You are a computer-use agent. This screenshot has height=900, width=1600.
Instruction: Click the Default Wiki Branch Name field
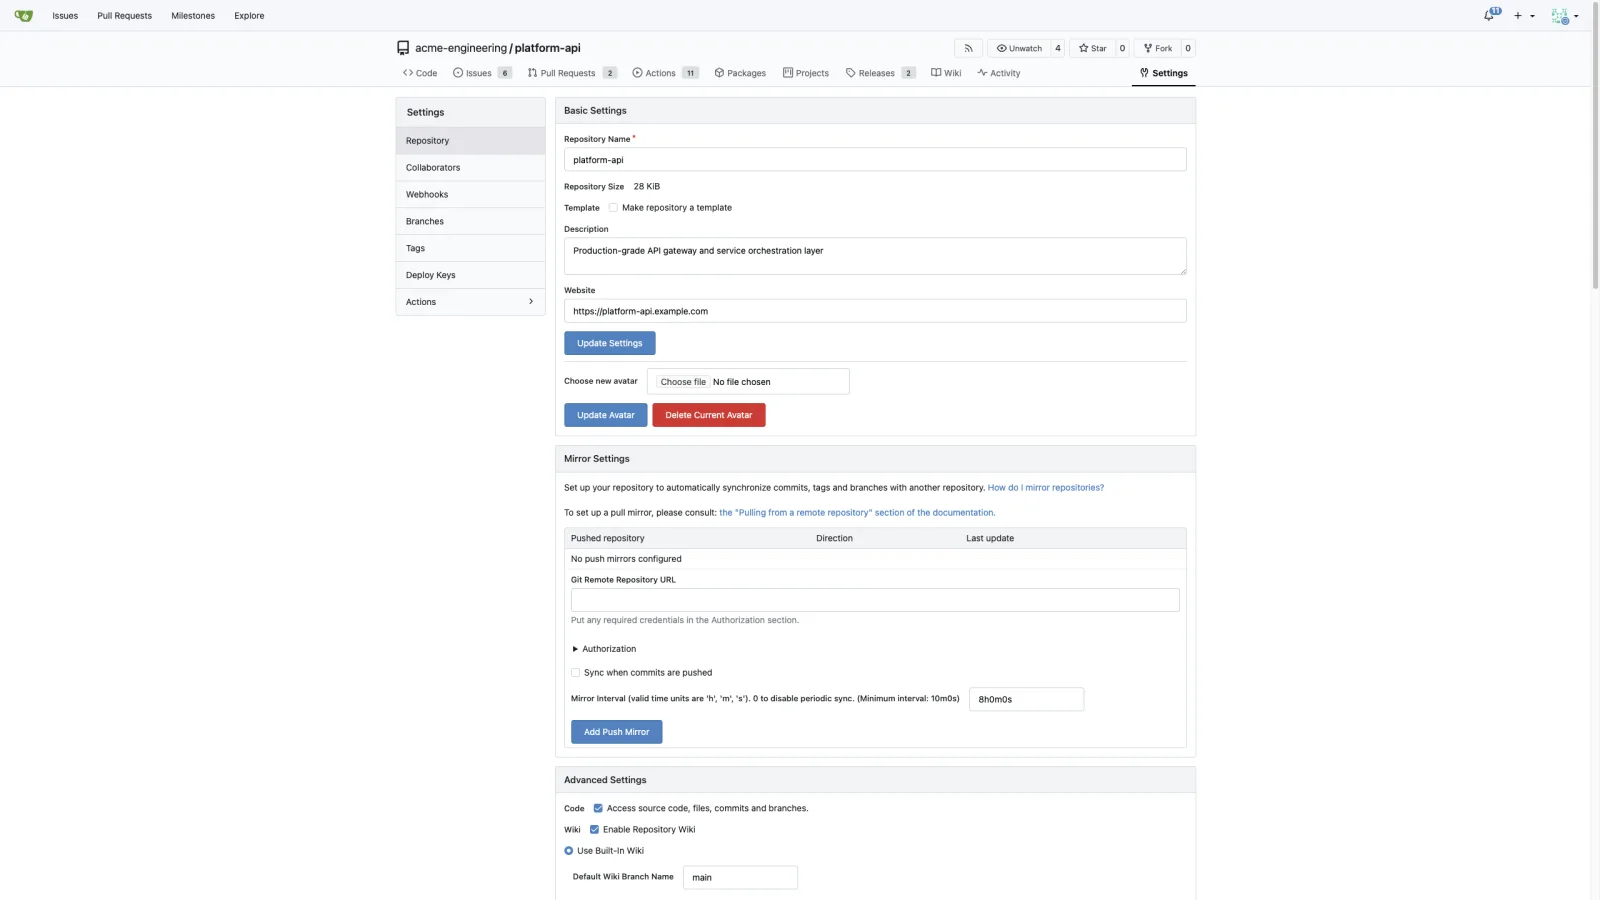740,877
